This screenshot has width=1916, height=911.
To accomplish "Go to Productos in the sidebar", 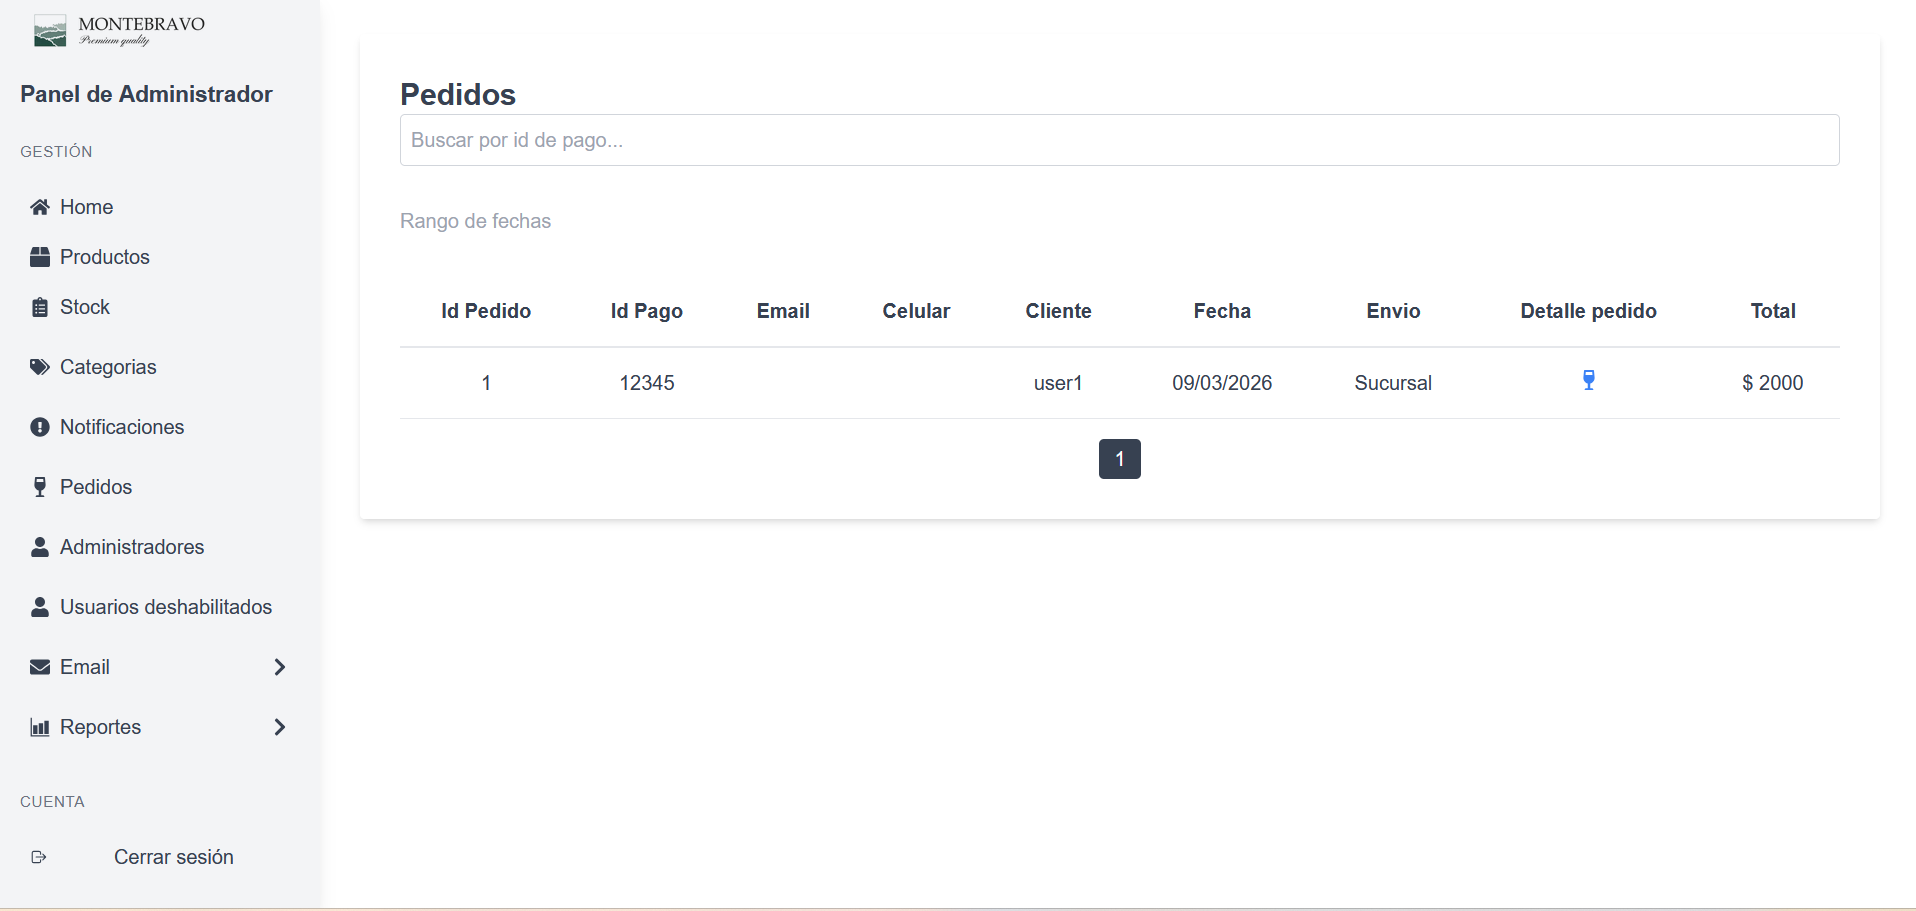I will 104,257.
